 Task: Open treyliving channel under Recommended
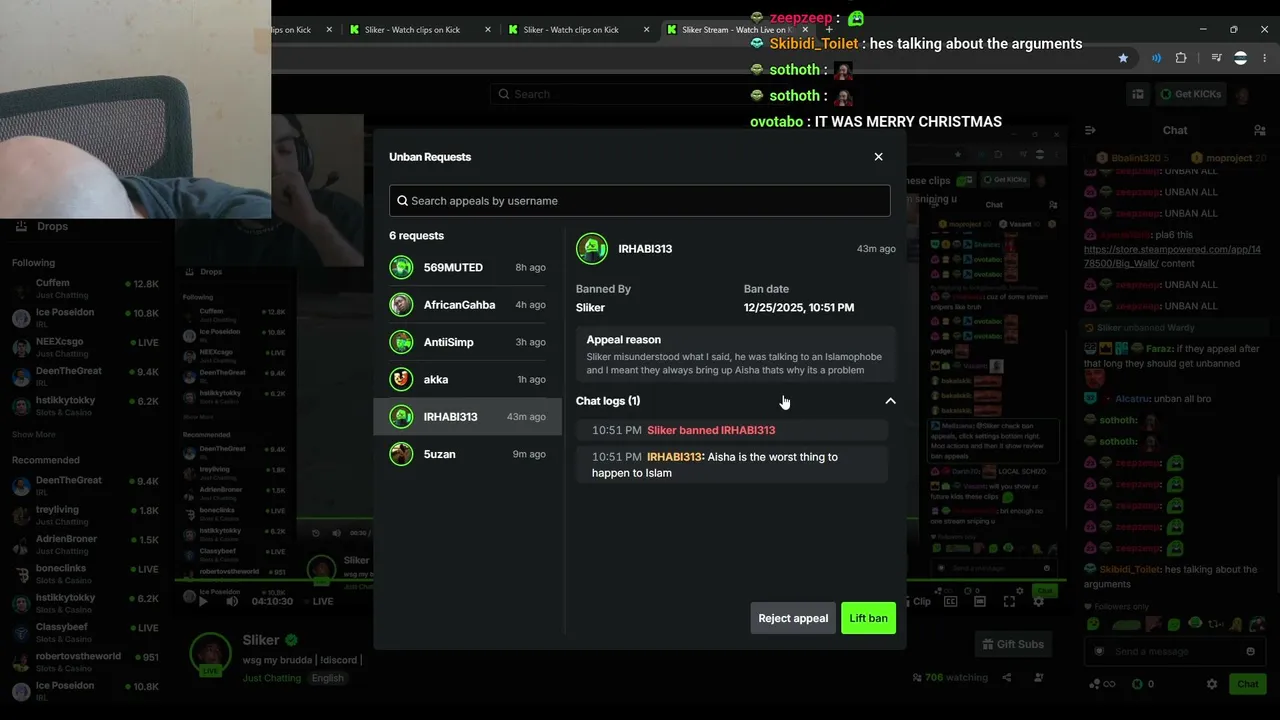[x=87, y=515]
